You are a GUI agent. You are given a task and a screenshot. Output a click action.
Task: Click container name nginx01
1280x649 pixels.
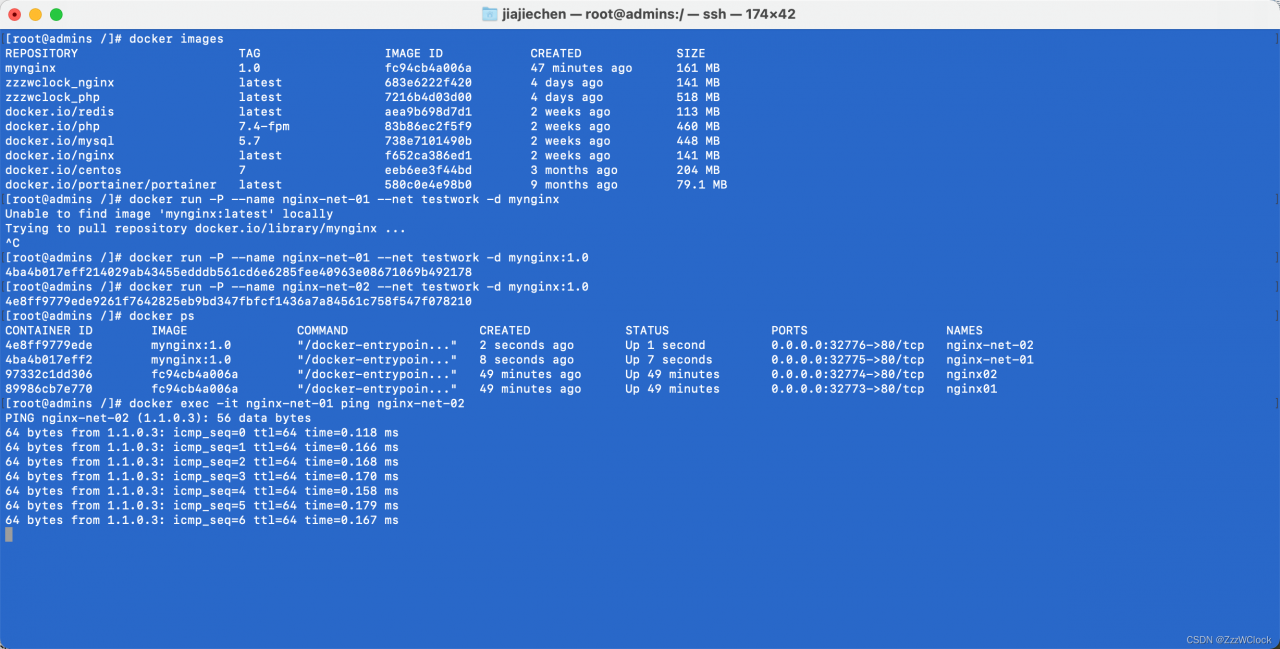click(x=972, y=389)
